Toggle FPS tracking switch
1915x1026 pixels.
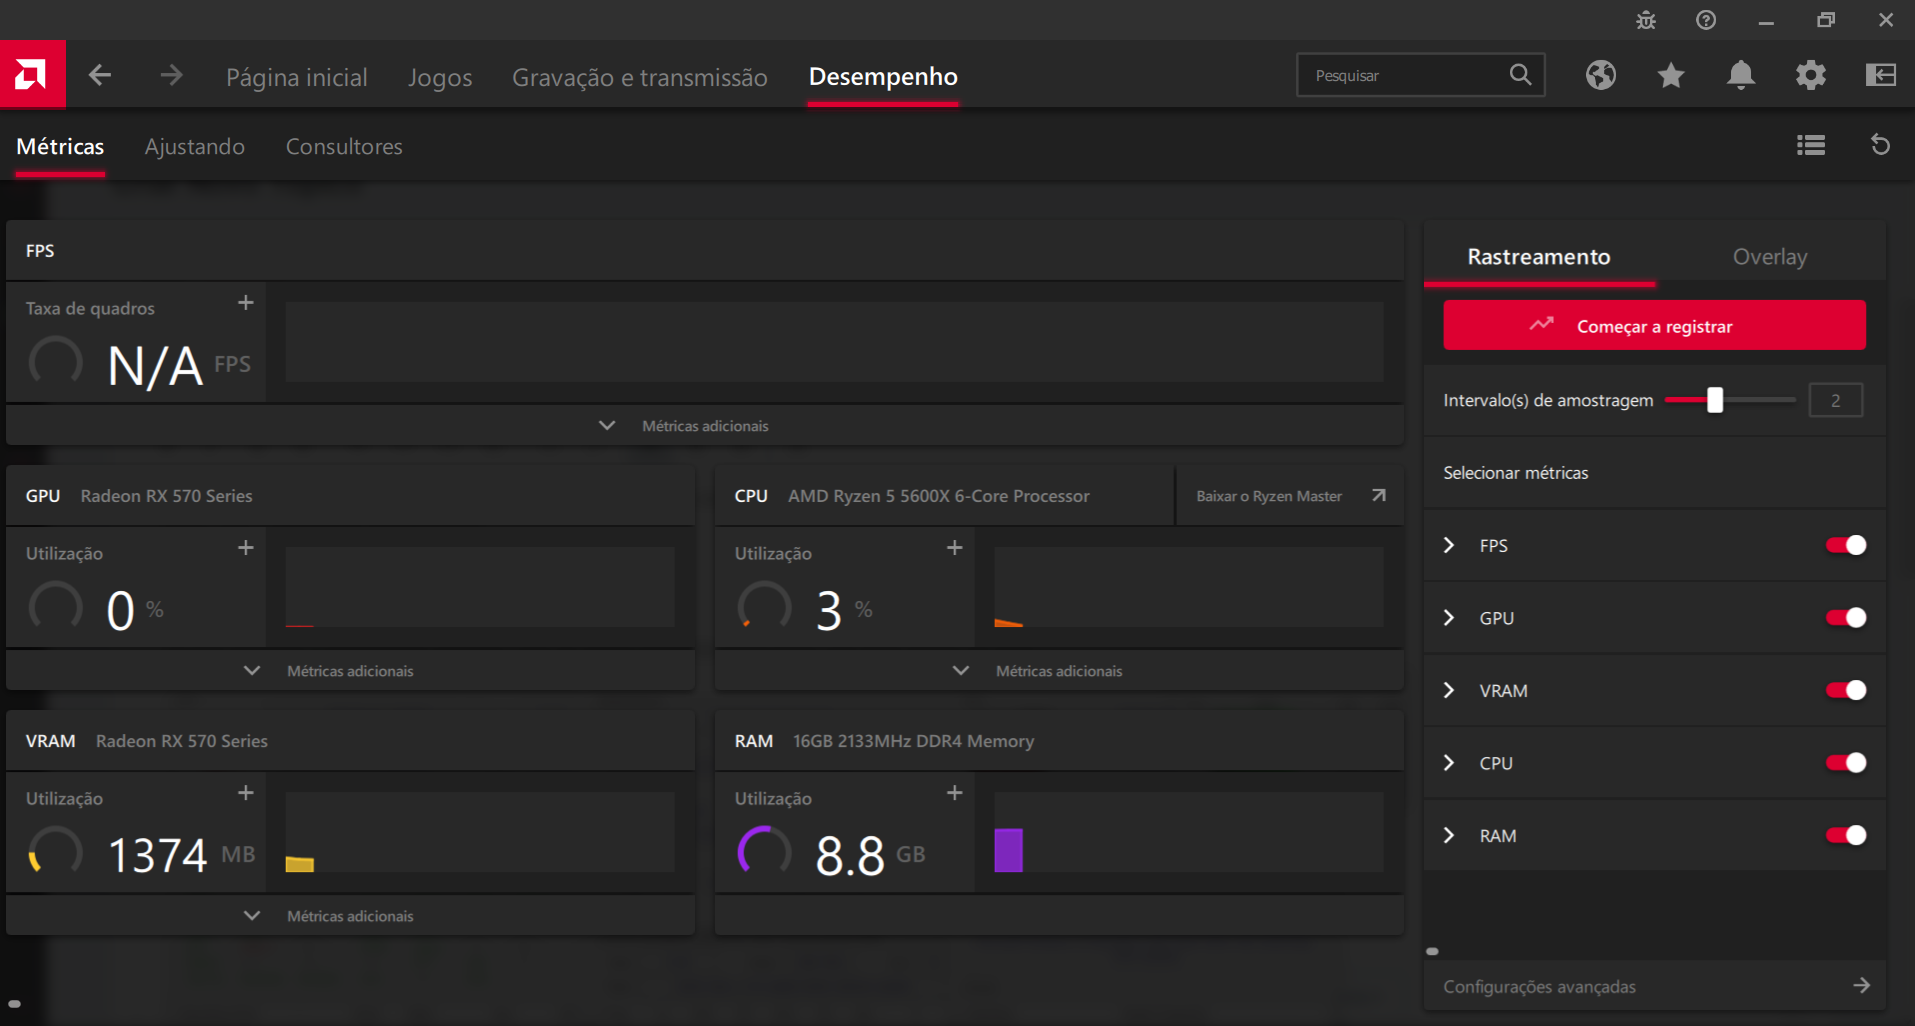(1846, 545)
